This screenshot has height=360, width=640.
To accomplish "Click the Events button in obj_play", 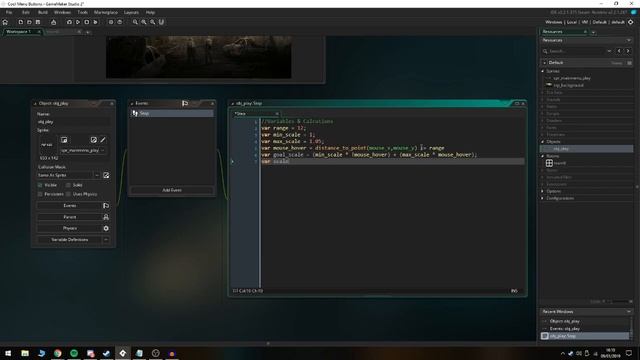I will 69,206.
